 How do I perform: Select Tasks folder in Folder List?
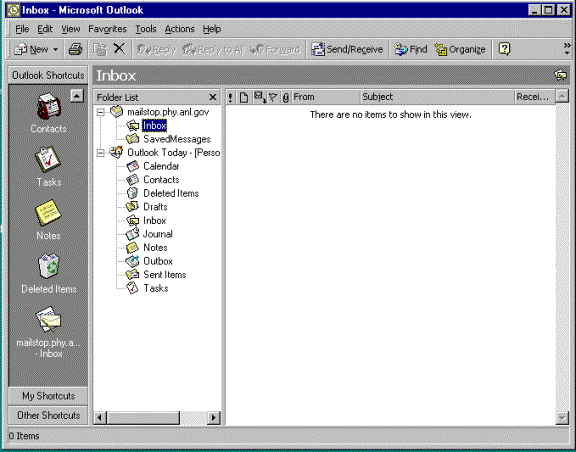(x=156, y=288)
